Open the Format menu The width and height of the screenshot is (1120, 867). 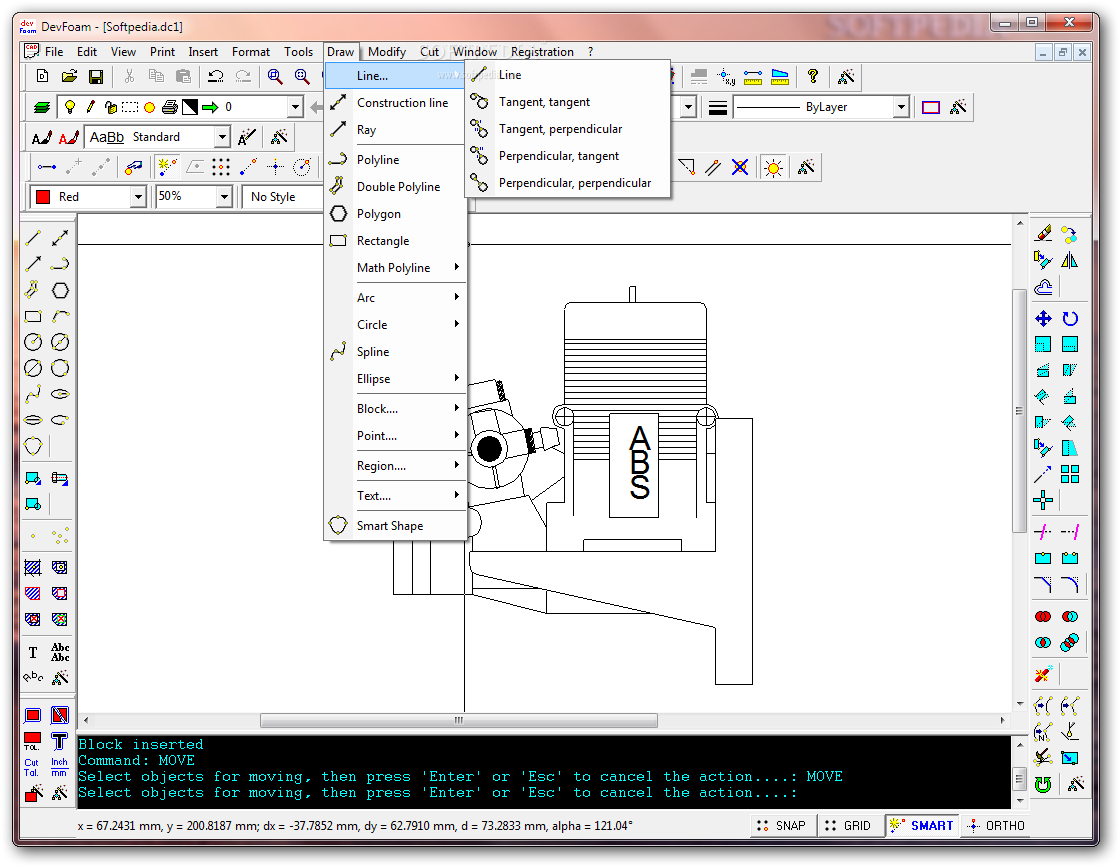click(251, 51)
